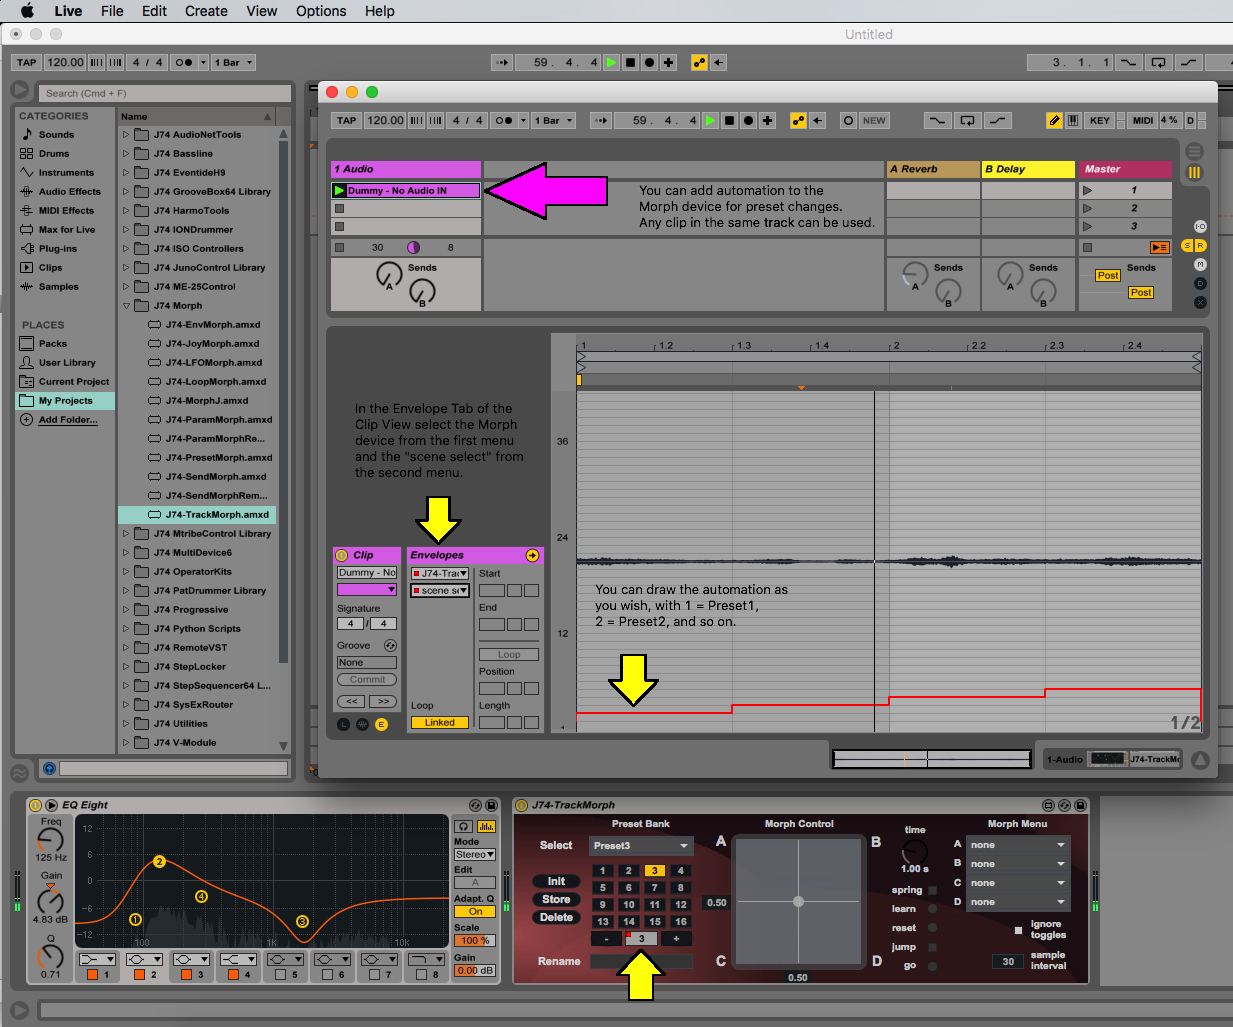
Task: Open the Morph Menu A dropdown
Action: click(1018, 845)
